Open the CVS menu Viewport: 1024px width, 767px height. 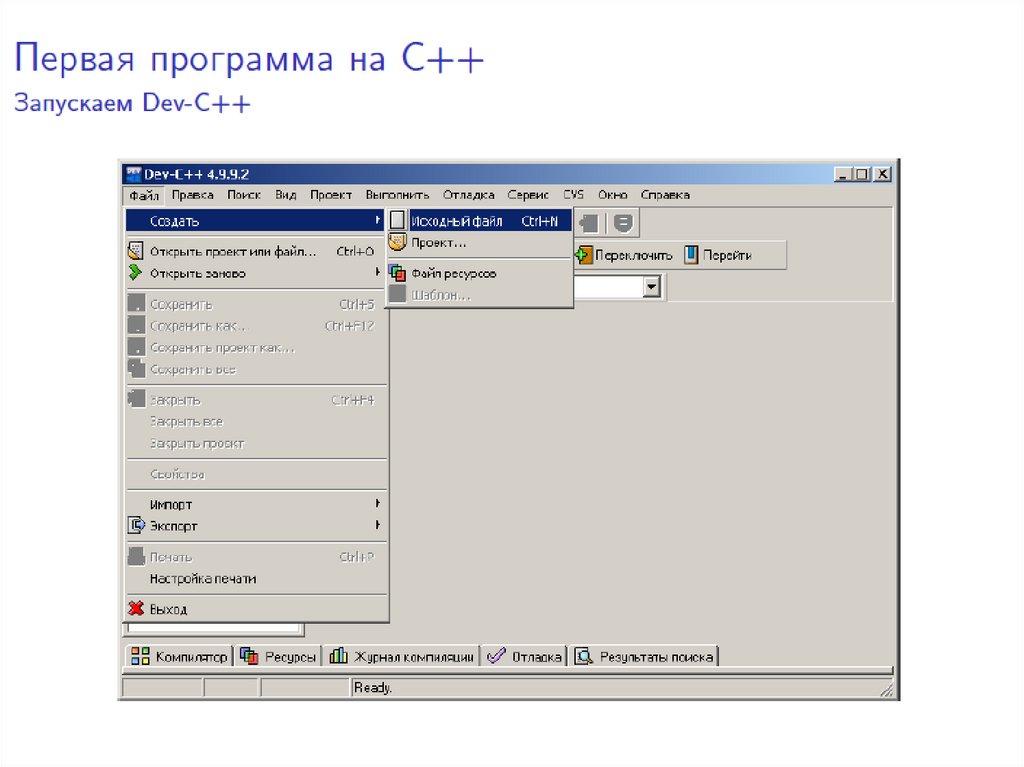point(573,195)
